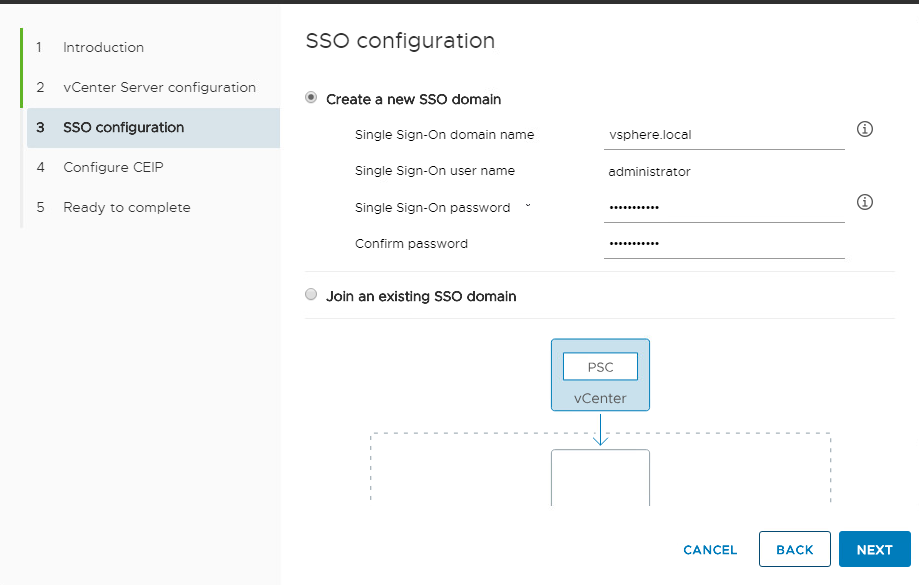Click the info icon beside the domain name field
The width and height of the screenshot is (919, 585).
coord(866,130)
